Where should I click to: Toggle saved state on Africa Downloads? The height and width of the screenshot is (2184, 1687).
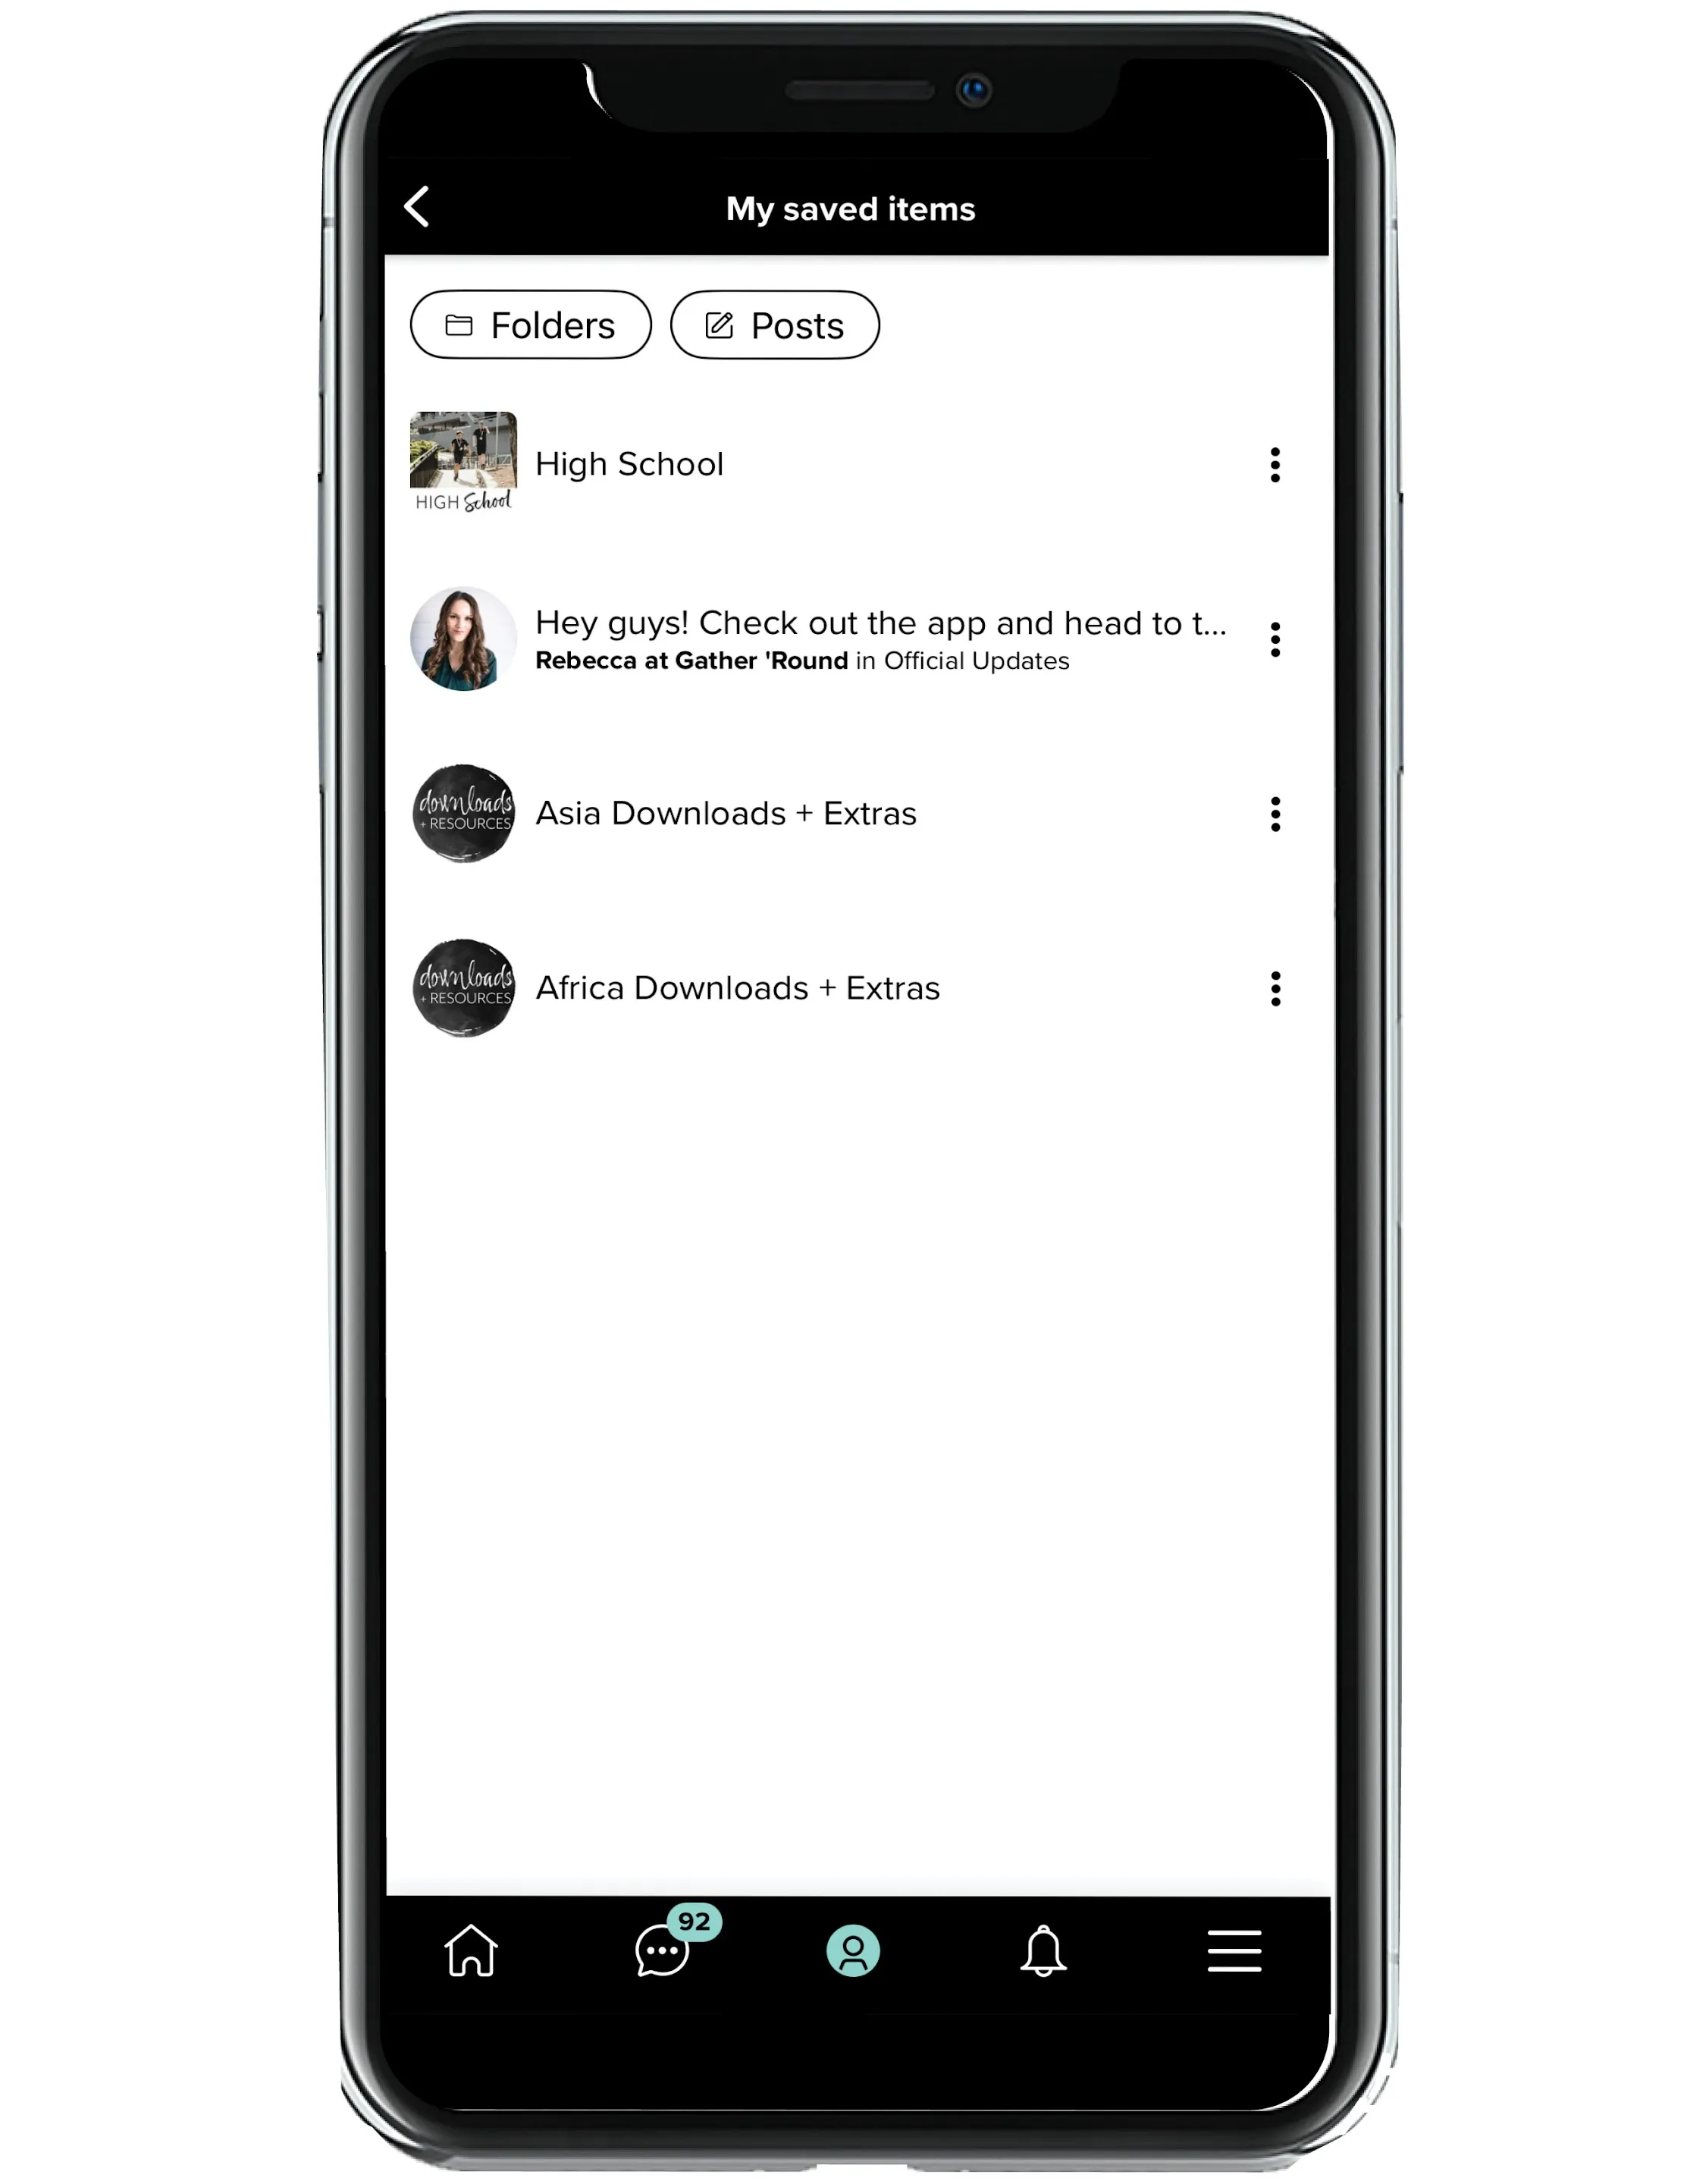pos(1276,987)
